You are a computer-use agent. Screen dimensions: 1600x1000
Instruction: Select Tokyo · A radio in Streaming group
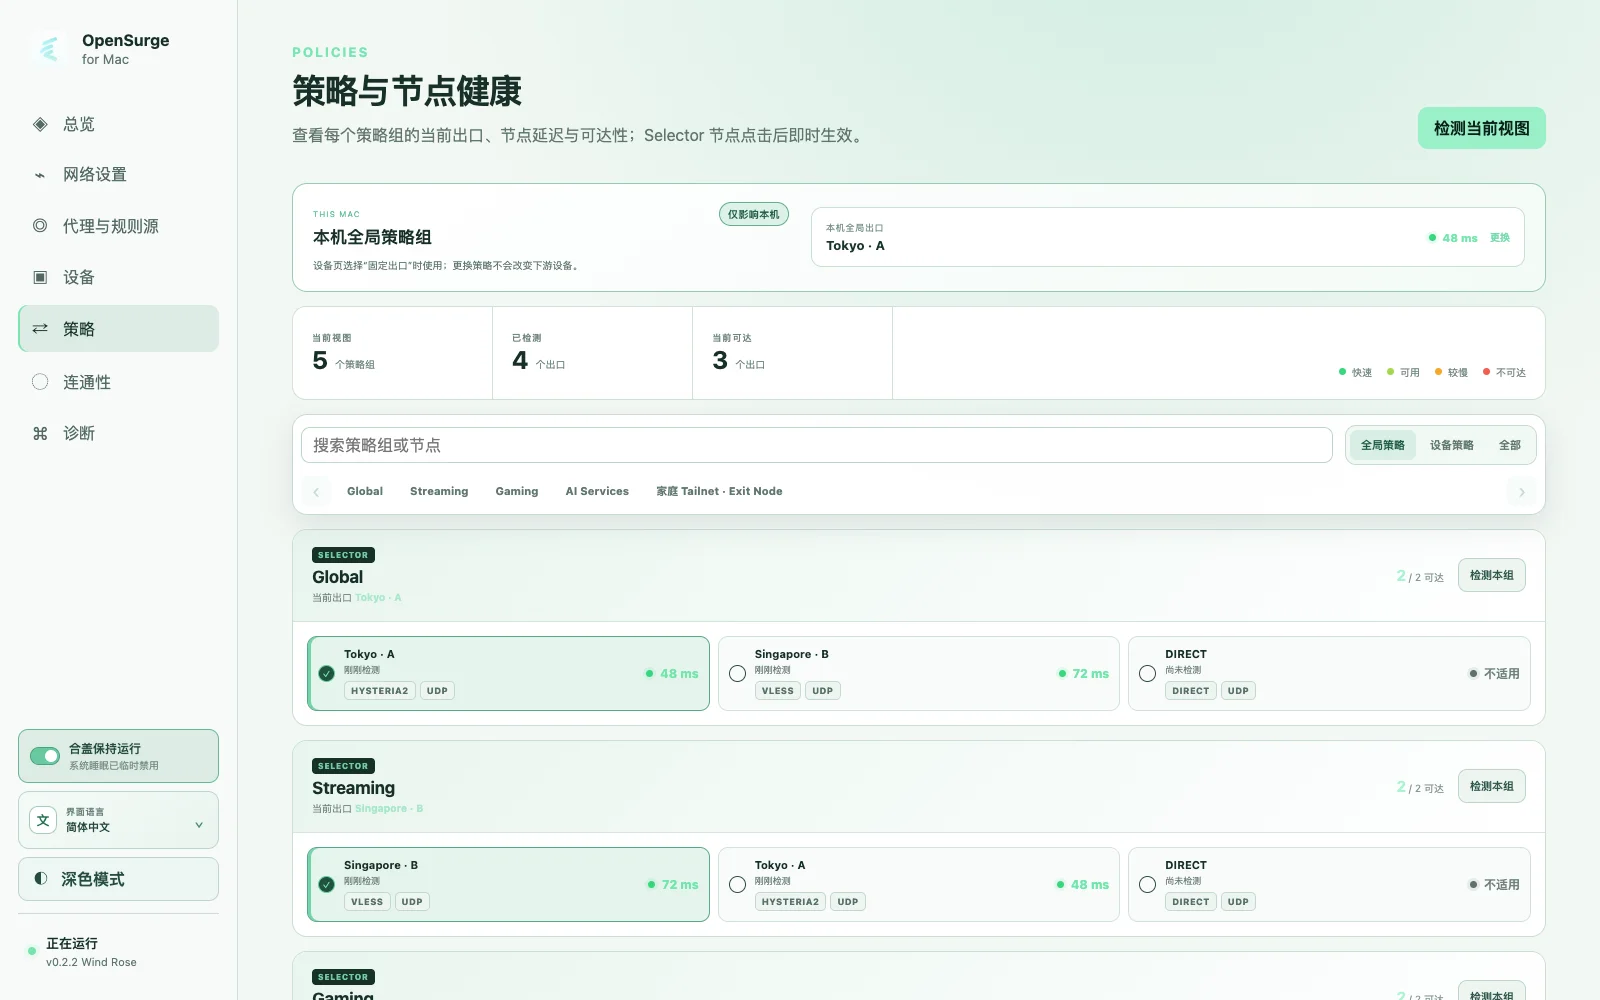[738, 885]
